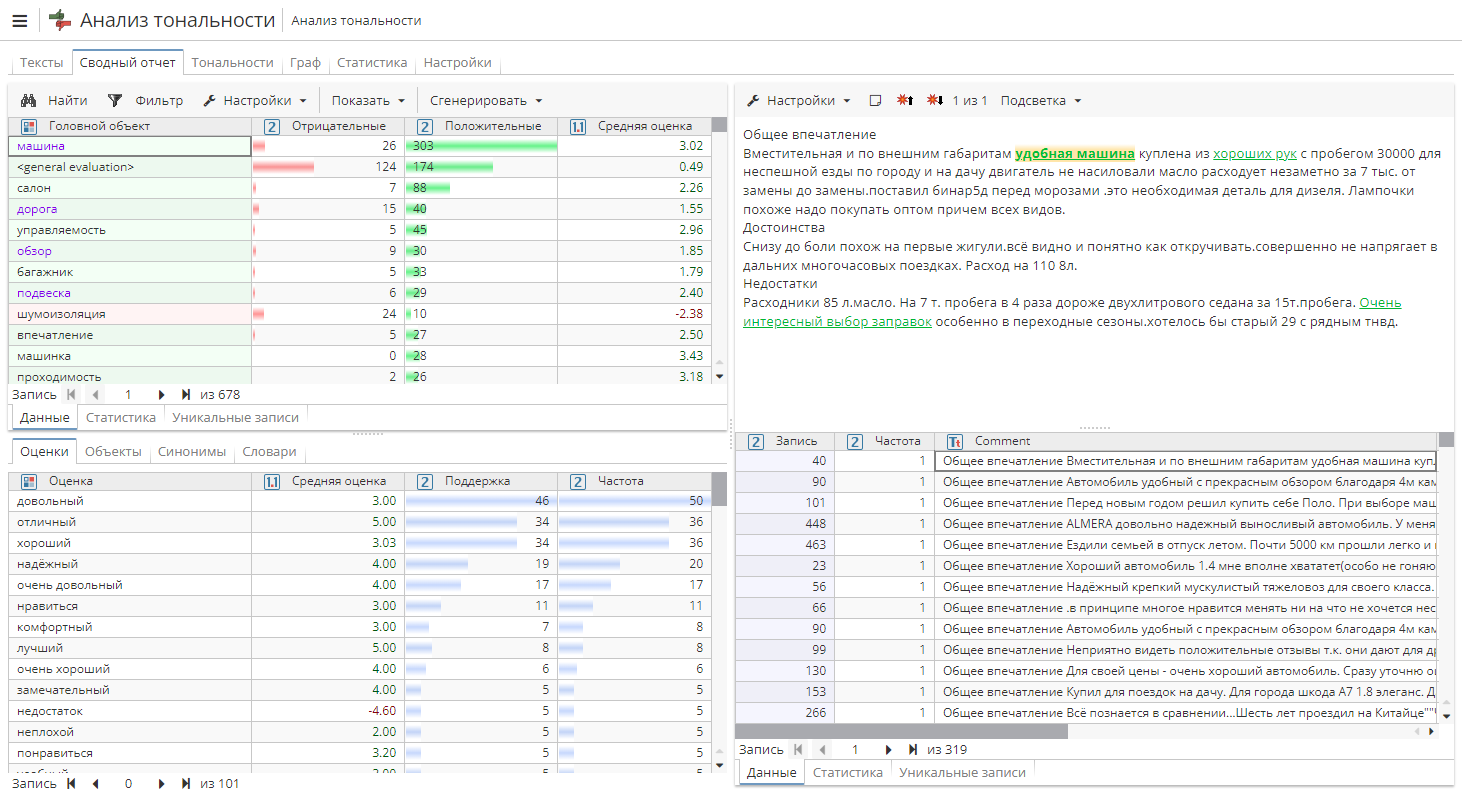This screenshot has width=1462, height=793.
Task: Open Настройки dropdown in summary report toolbar
Action: 254,100
